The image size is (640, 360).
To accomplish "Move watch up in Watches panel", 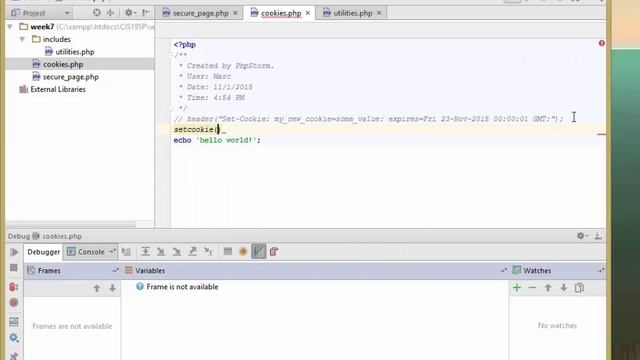I will 548,288.
